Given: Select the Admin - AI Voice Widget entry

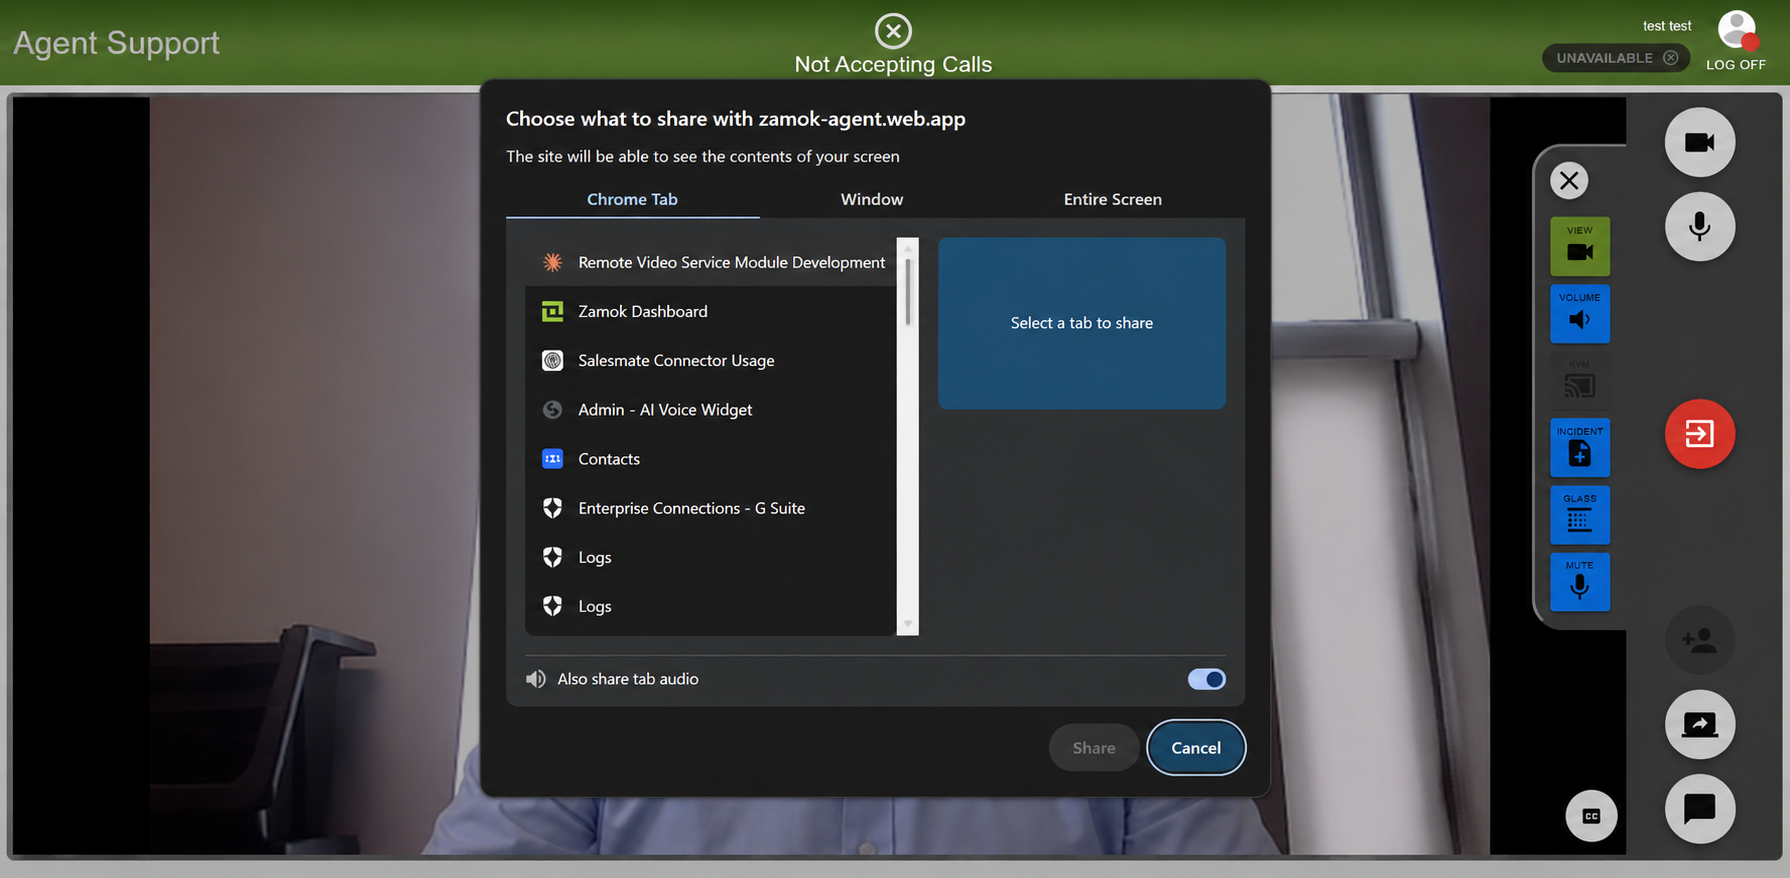Looking at the screenshot, I should pos(711,409).
